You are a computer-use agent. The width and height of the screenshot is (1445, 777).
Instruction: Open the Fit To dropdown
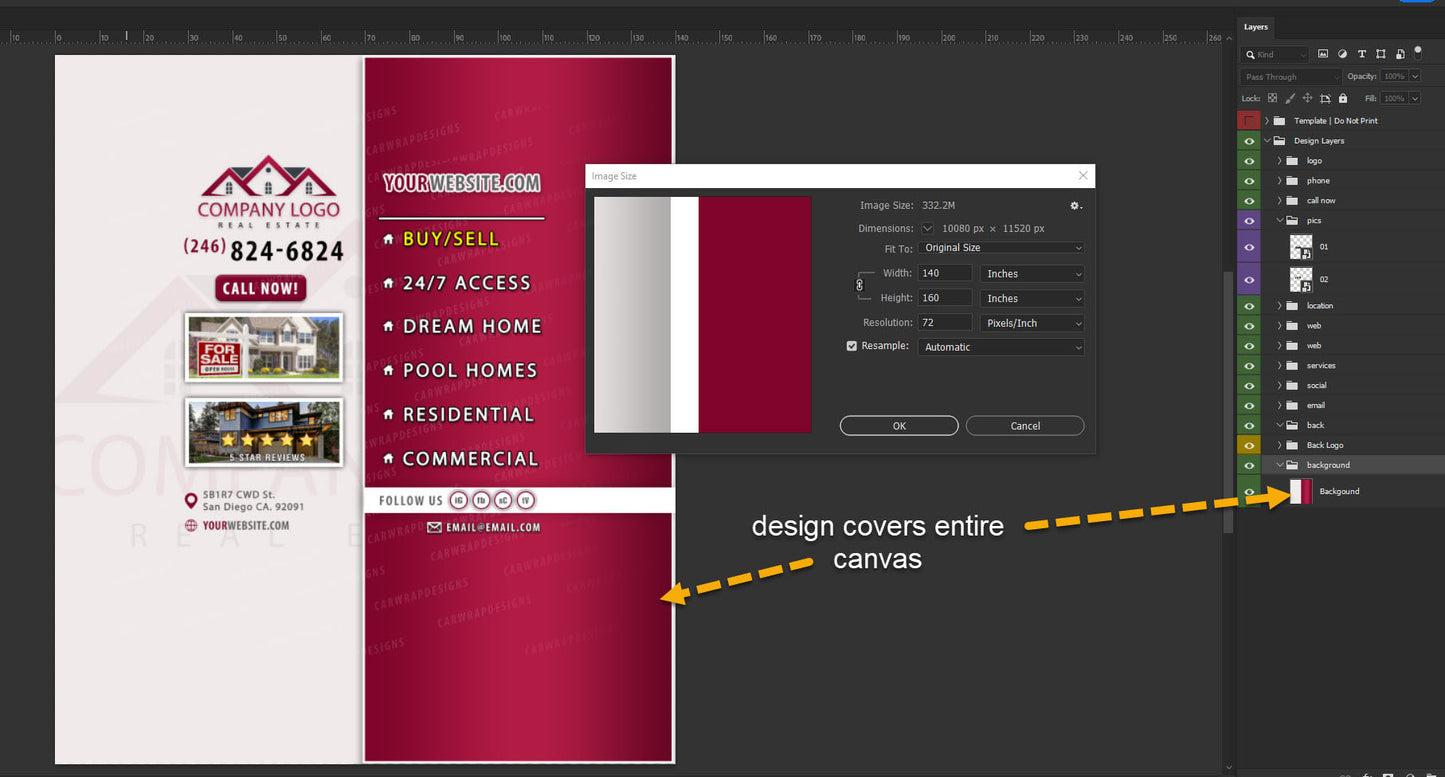[1001, 248]
